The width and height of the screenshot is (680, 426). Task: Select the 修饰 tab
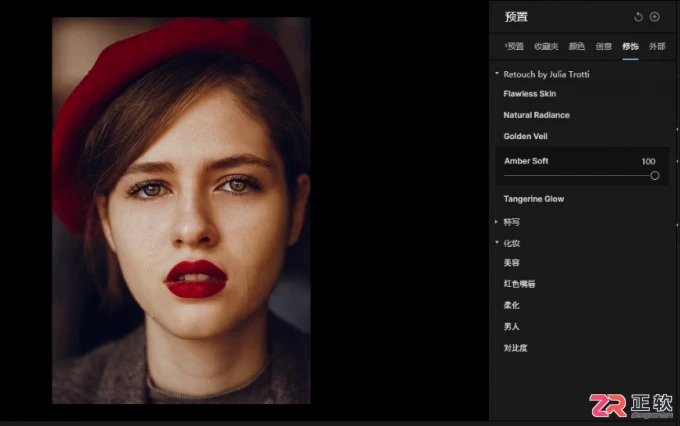(630, 46)
